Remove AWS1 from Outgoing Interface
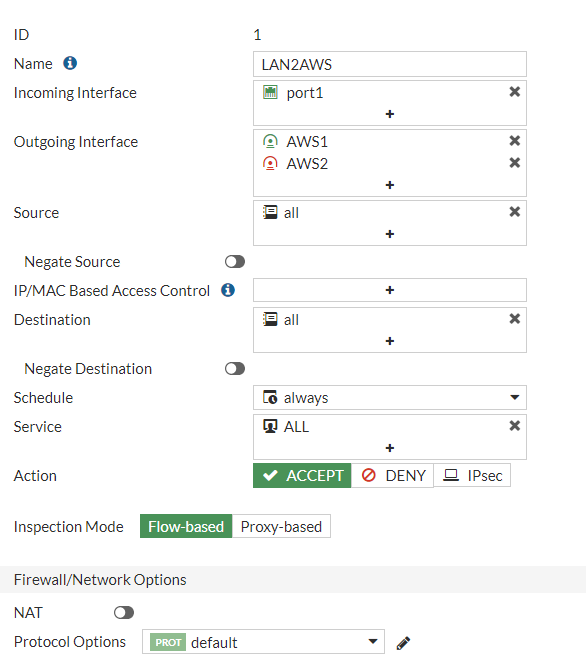This screenshot has width=586, height=672. coord(514,141)
